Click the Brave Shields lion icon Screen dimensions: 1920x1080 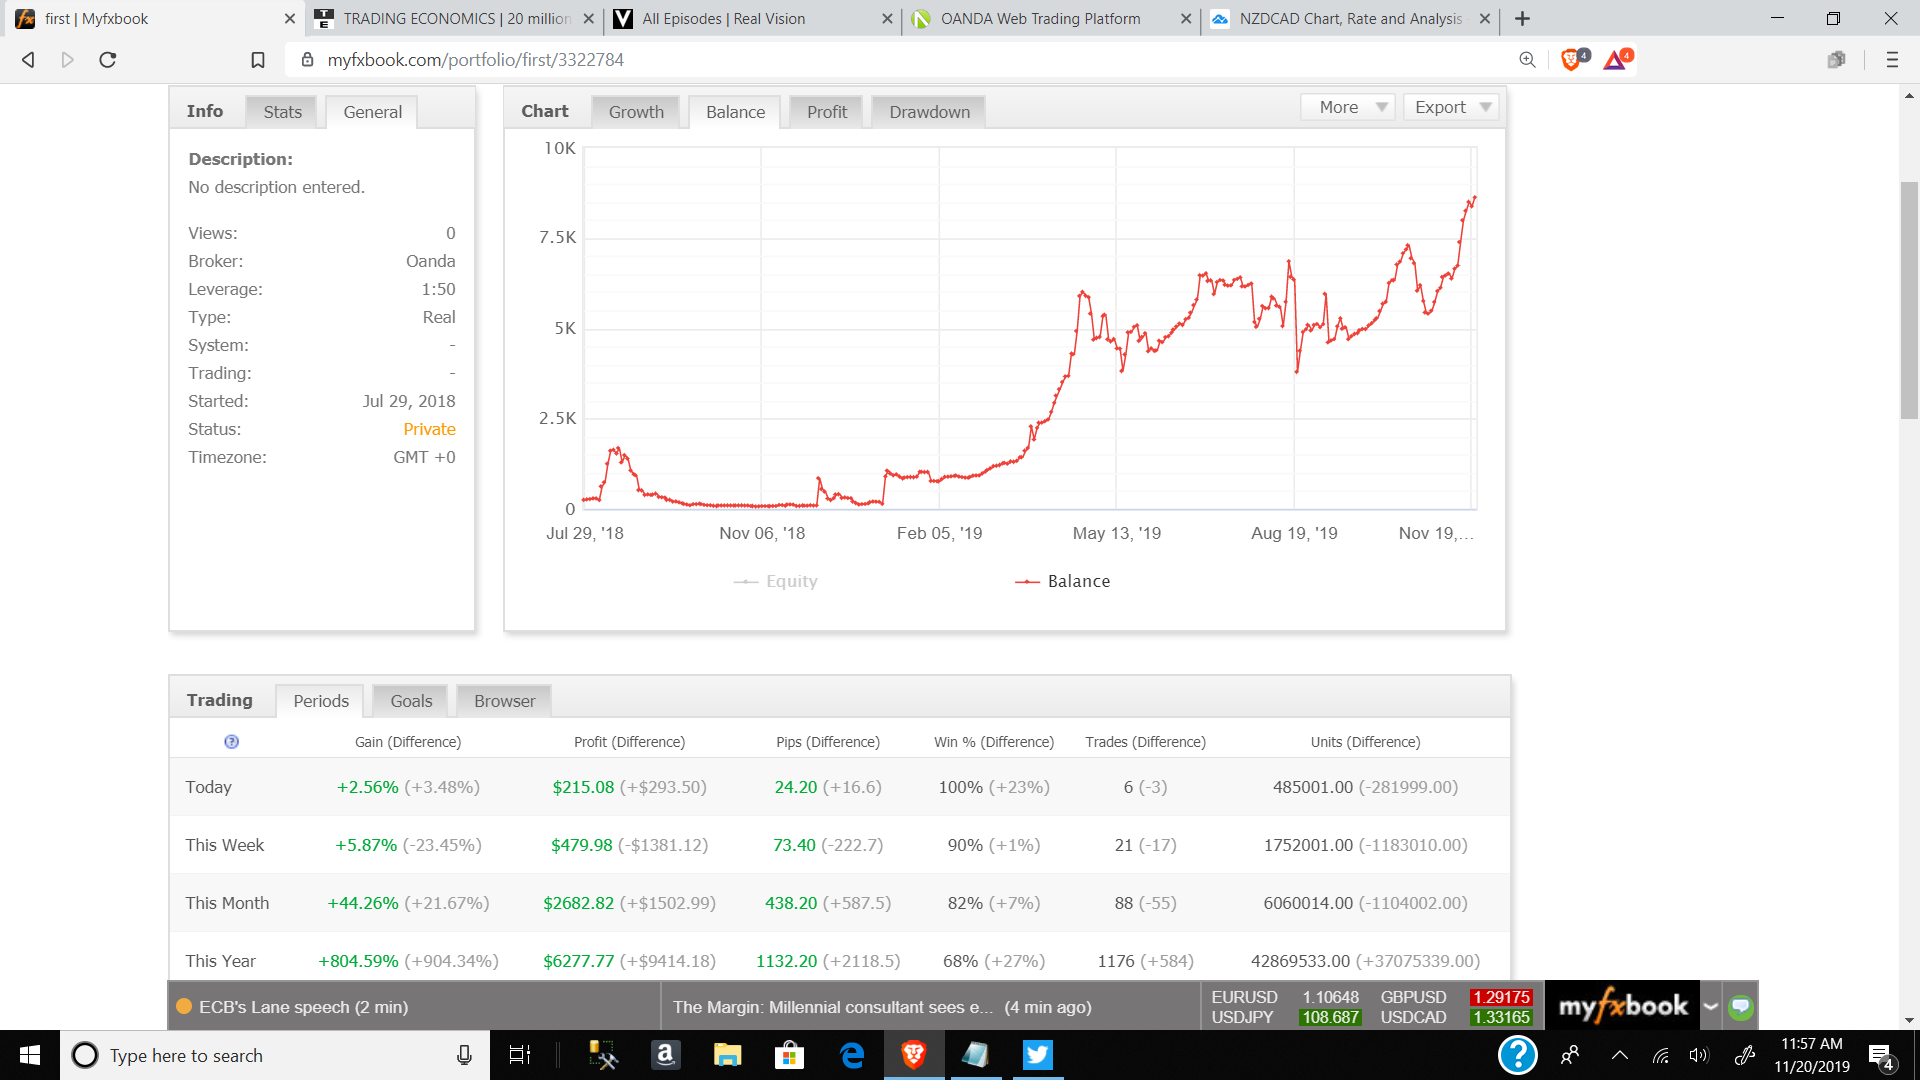coord(1572,60)
